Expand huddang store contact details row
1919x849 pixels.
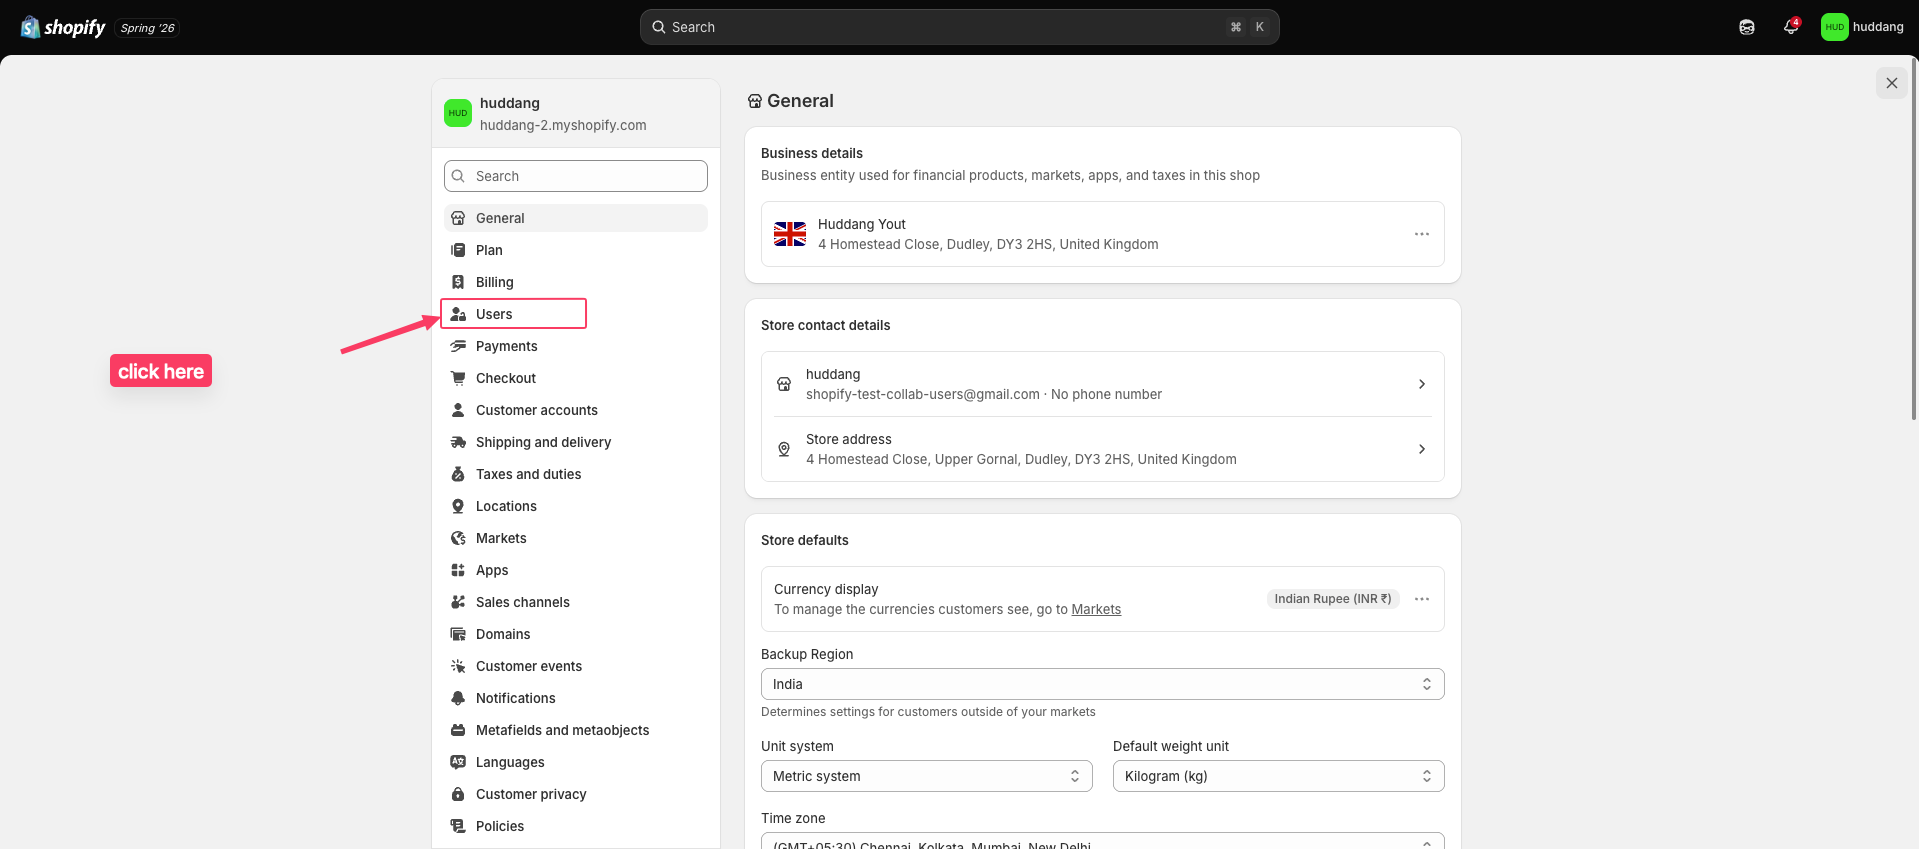tap(1103, 384)
